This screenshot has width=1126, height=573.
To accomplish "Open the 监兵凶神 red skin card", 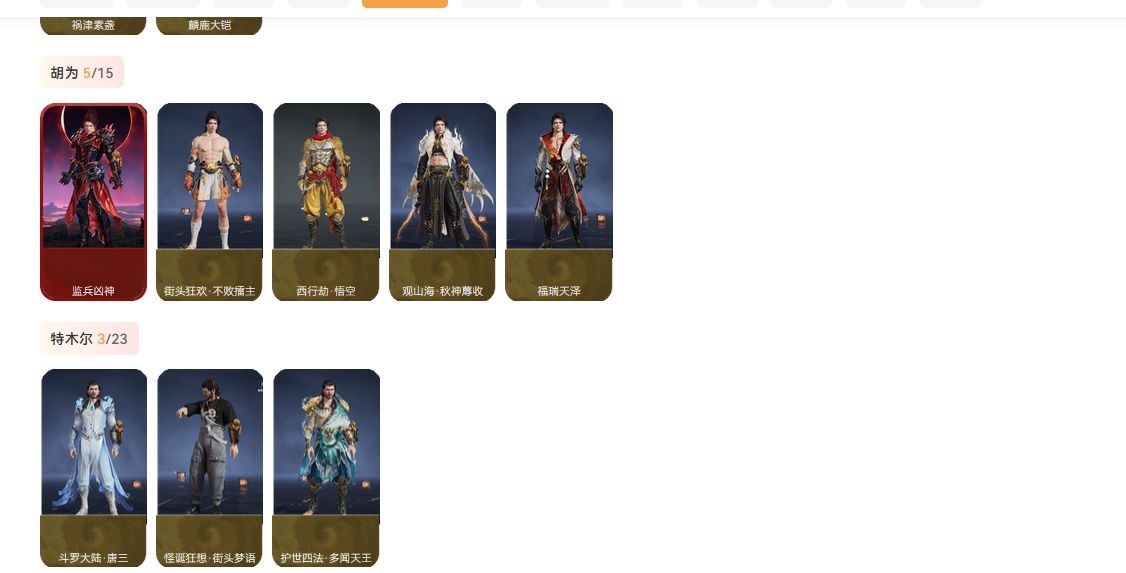I will click(x=93, y=202).
